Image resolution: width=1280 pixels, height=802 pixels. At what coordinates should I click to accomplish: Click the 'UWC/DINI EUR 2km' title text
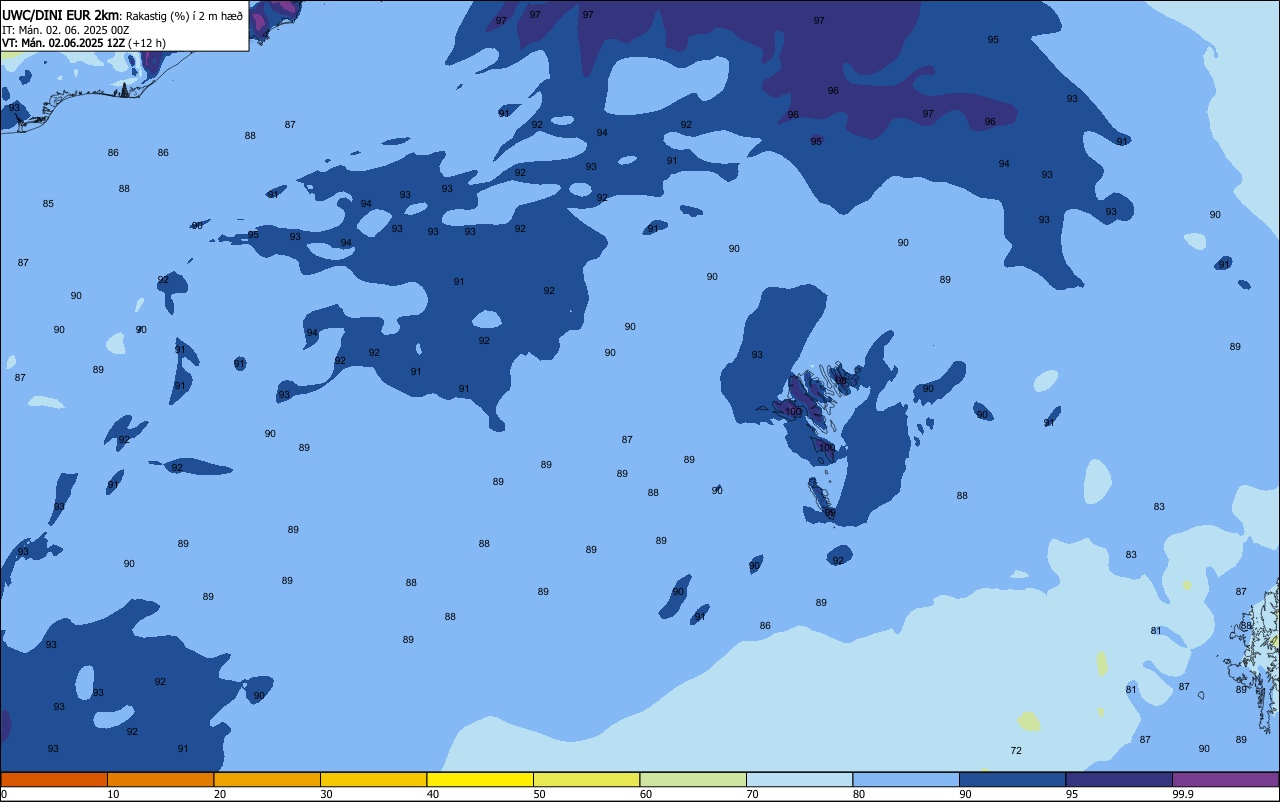point(61,15)
